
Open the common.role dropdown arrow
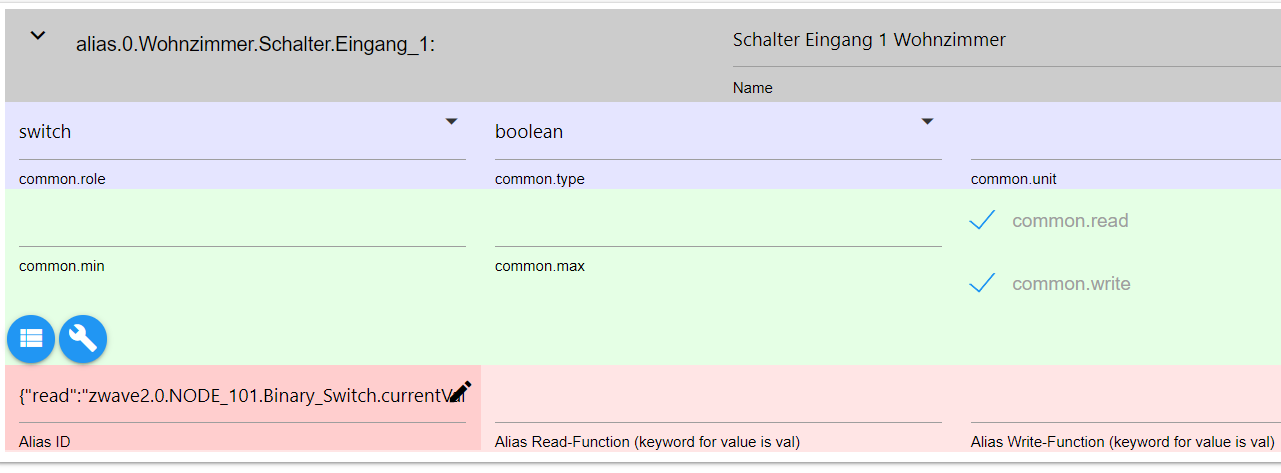(451, 121)
